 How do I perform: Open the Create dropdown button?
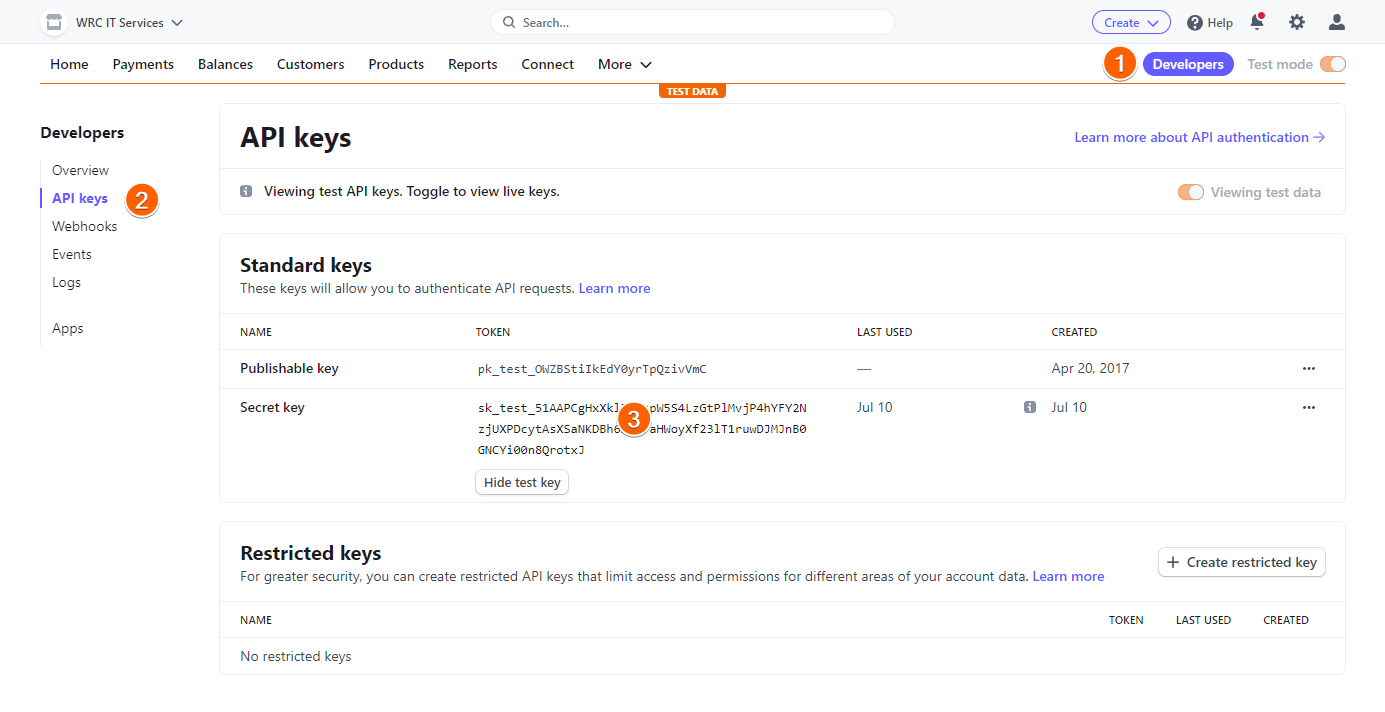tap(1130, 22)
